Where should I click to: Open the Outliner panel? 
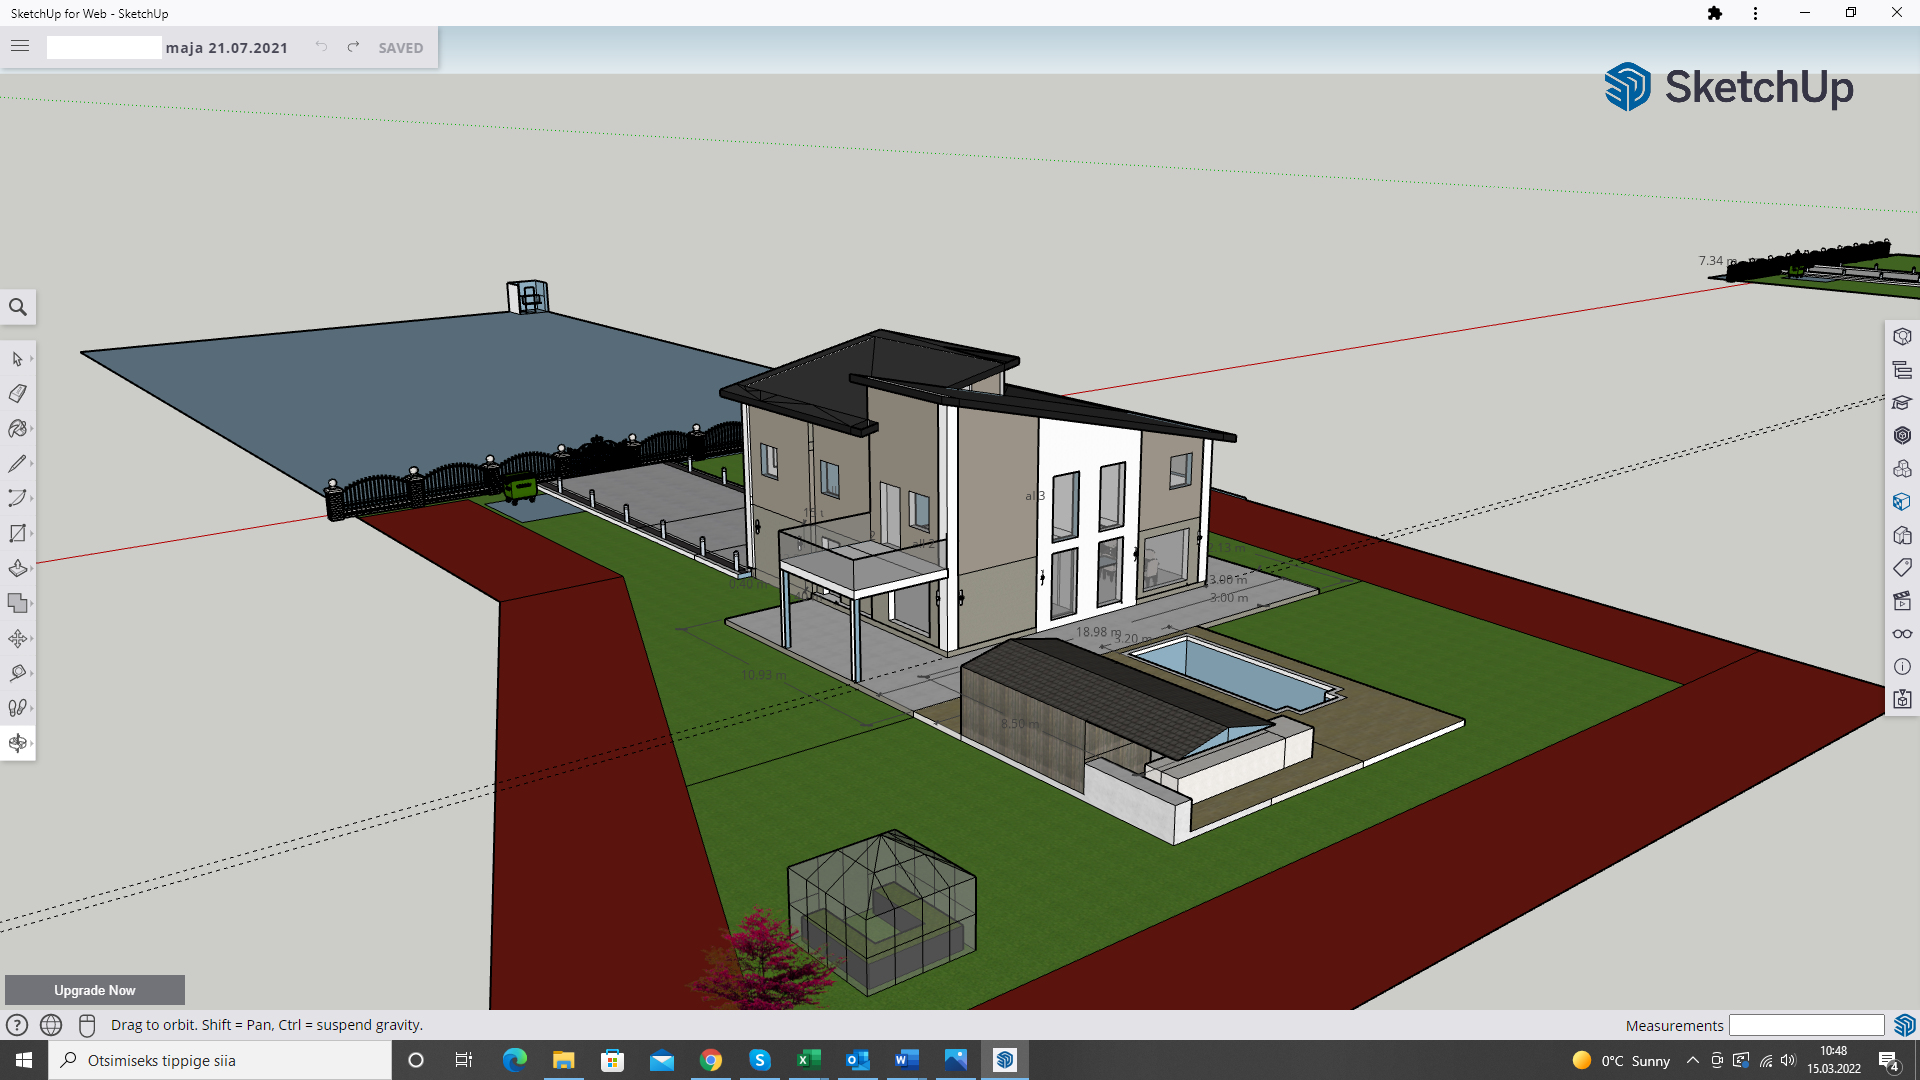tap(1902, 370)
